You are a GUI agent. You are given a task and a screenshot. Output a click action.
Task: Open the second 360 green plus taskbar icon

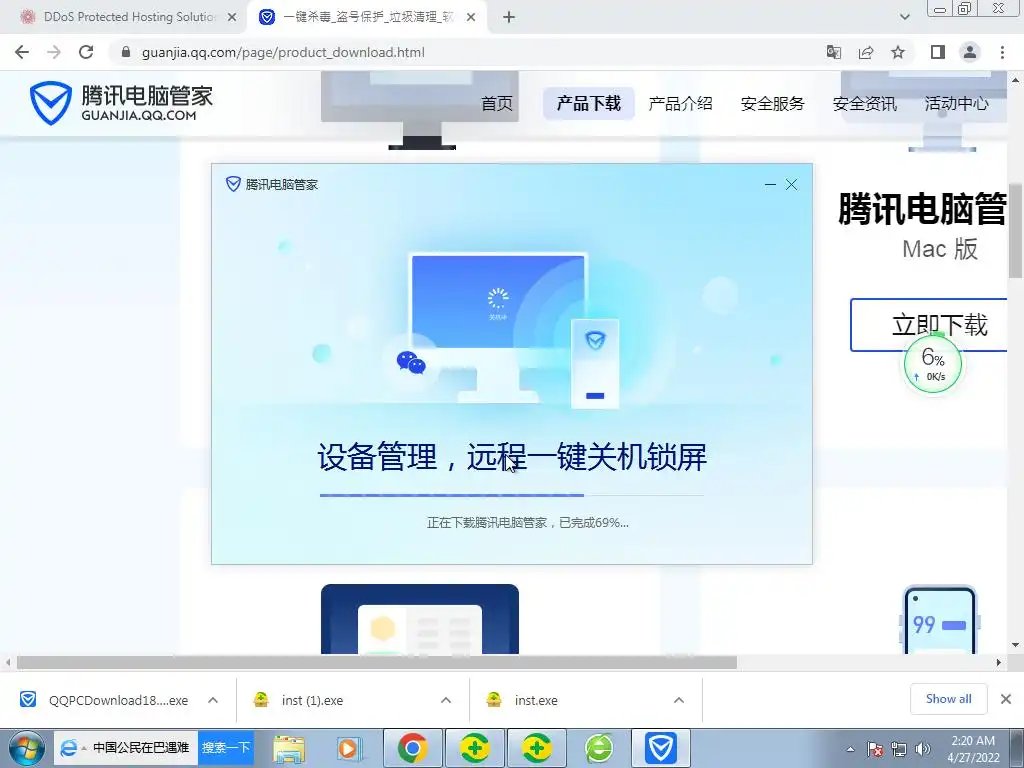click(536, 748)
